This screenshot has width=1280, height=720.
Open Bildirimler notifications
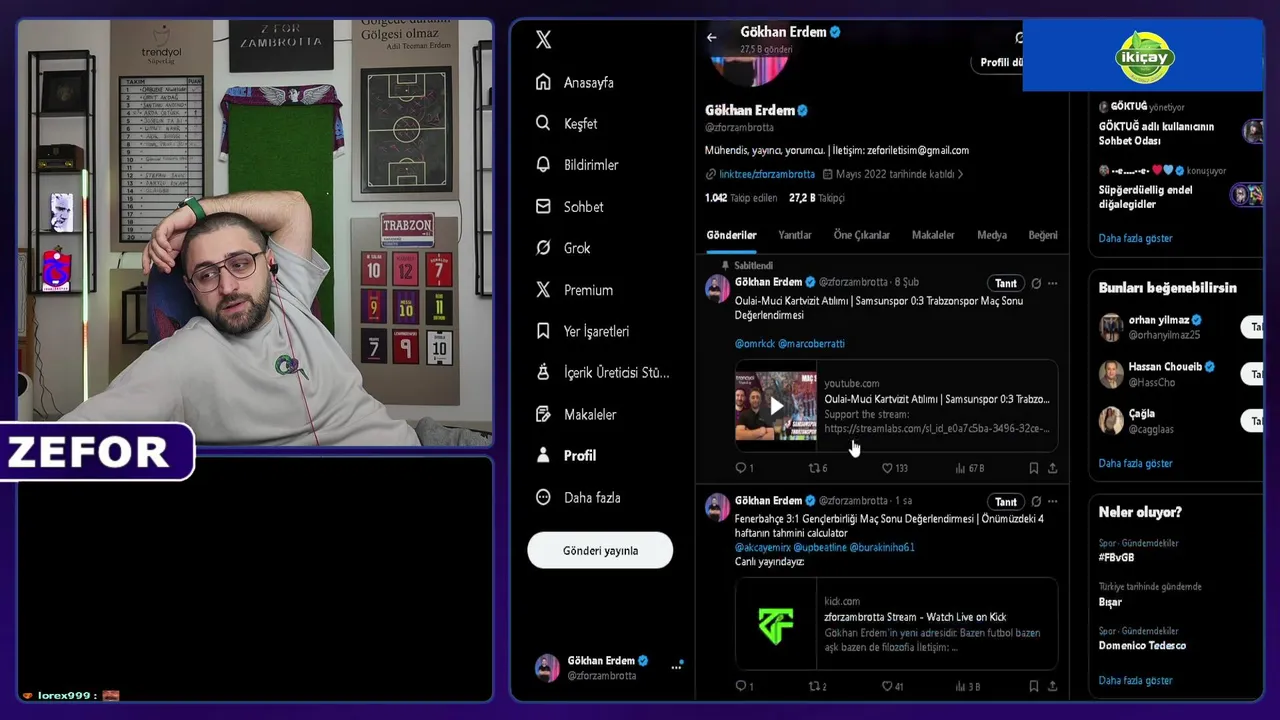(577, 165)
